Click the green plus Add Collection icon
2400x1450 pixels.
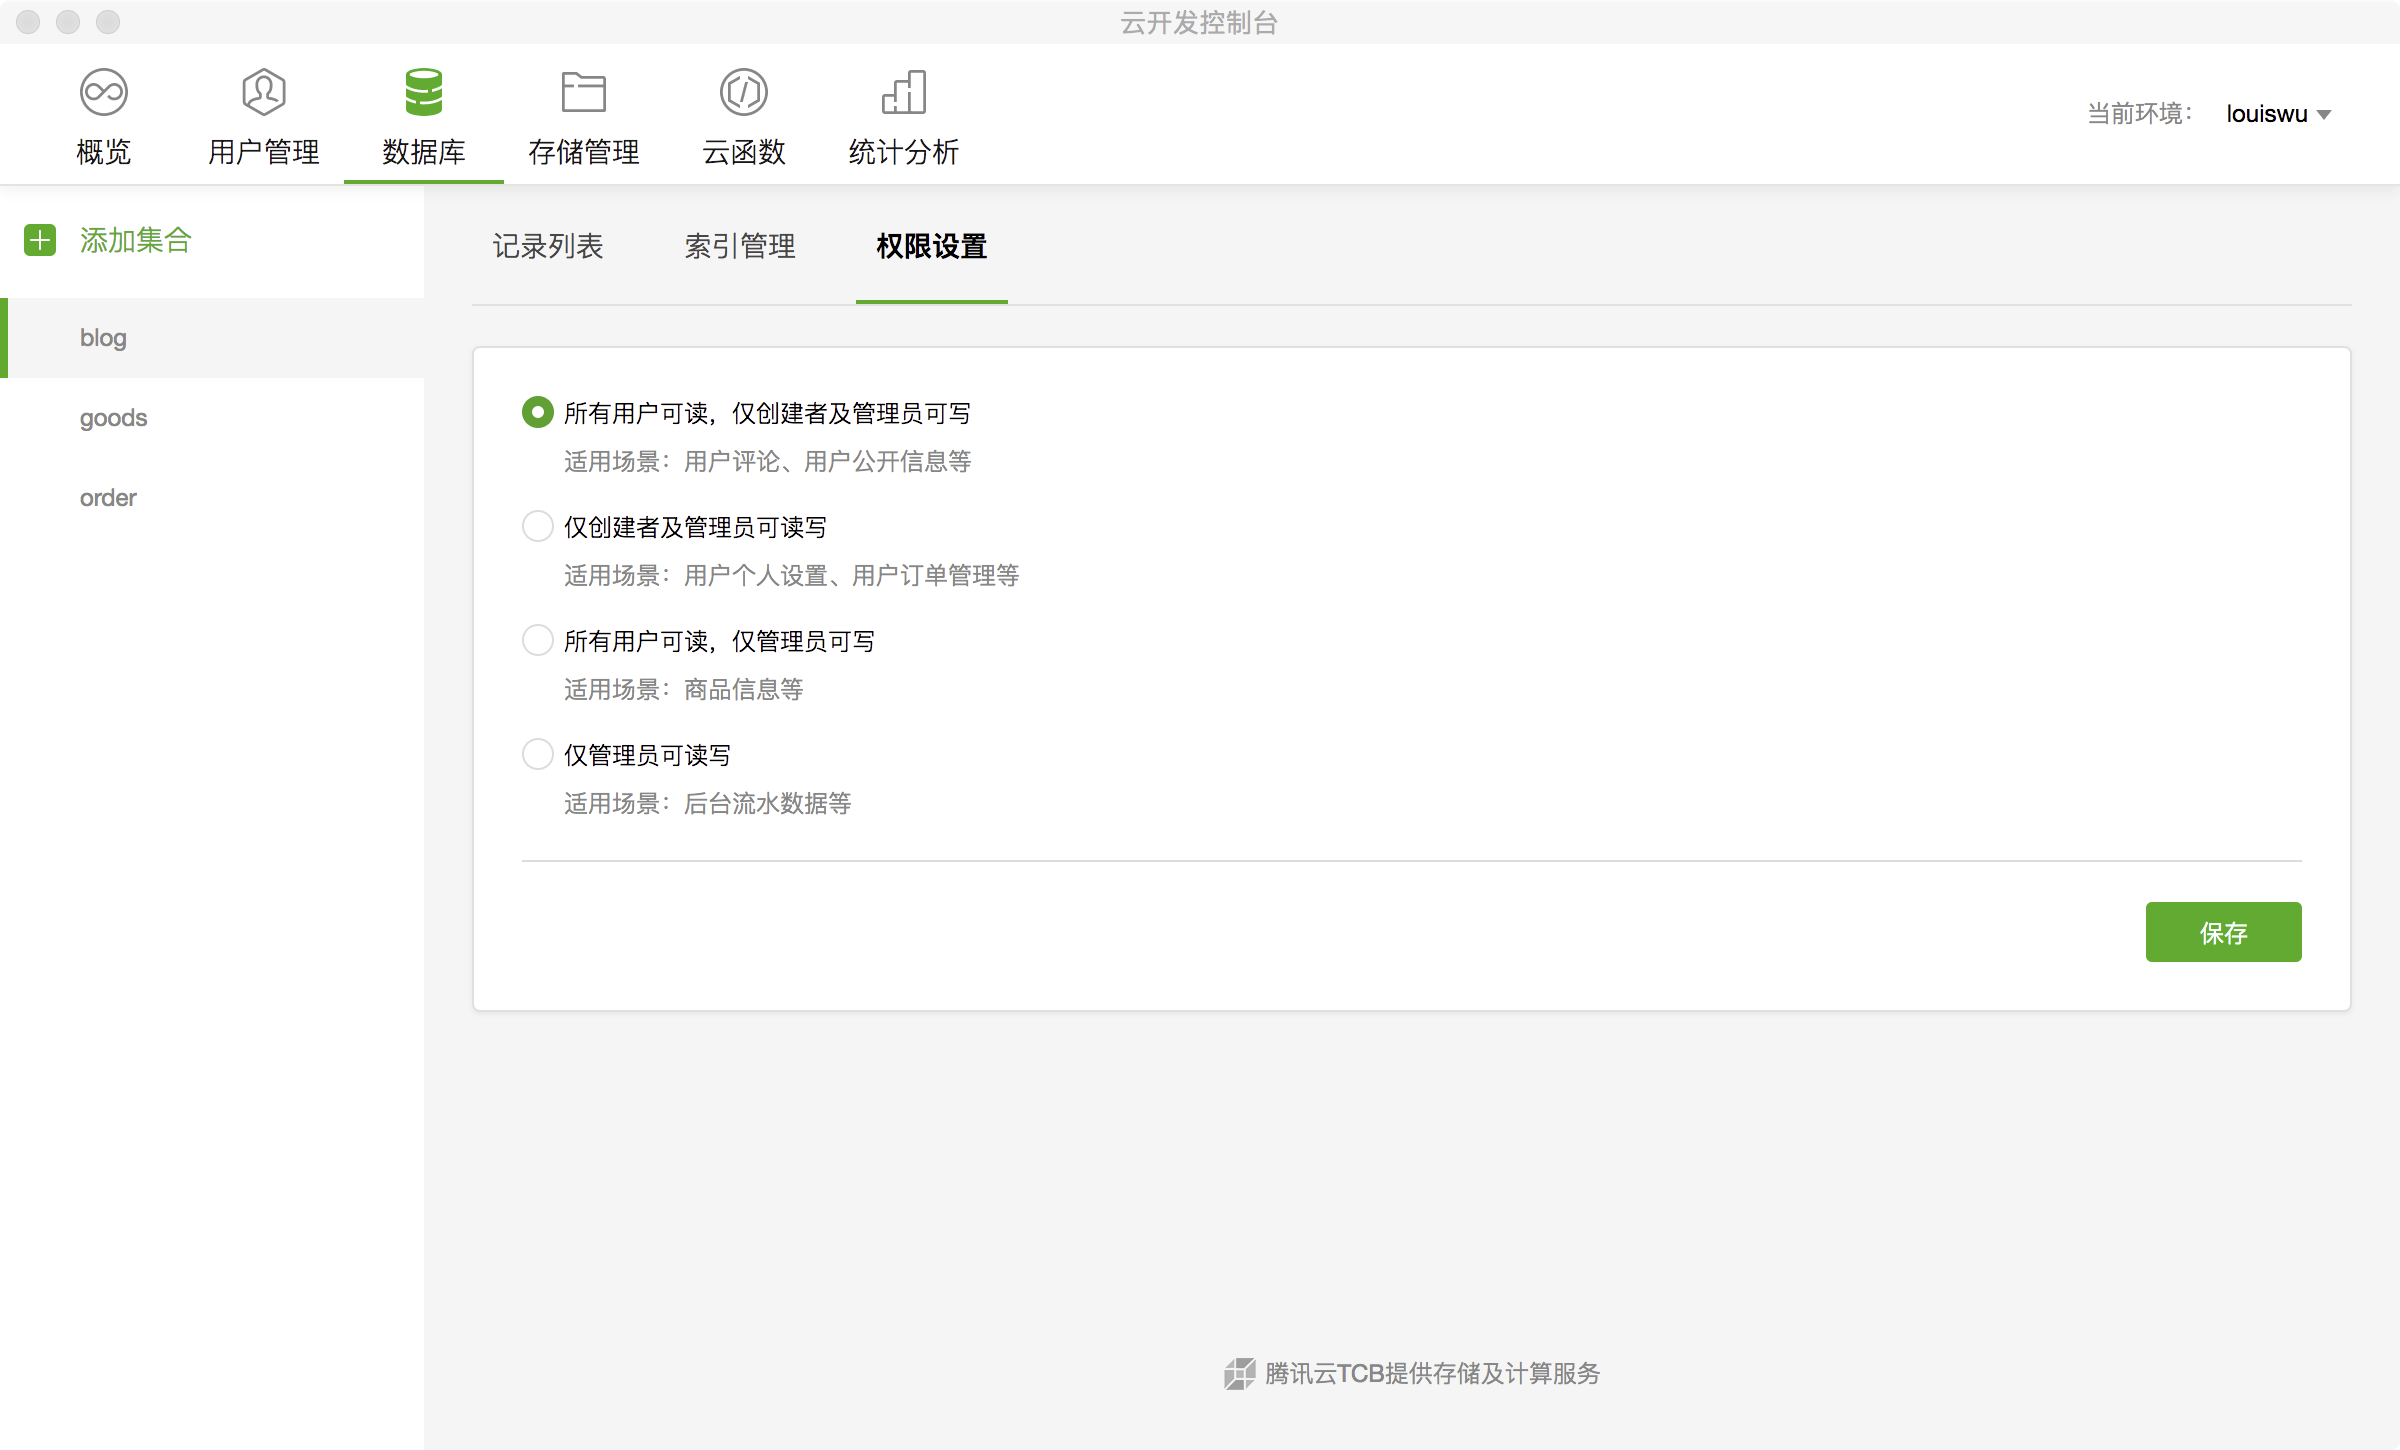pos(40,240)
